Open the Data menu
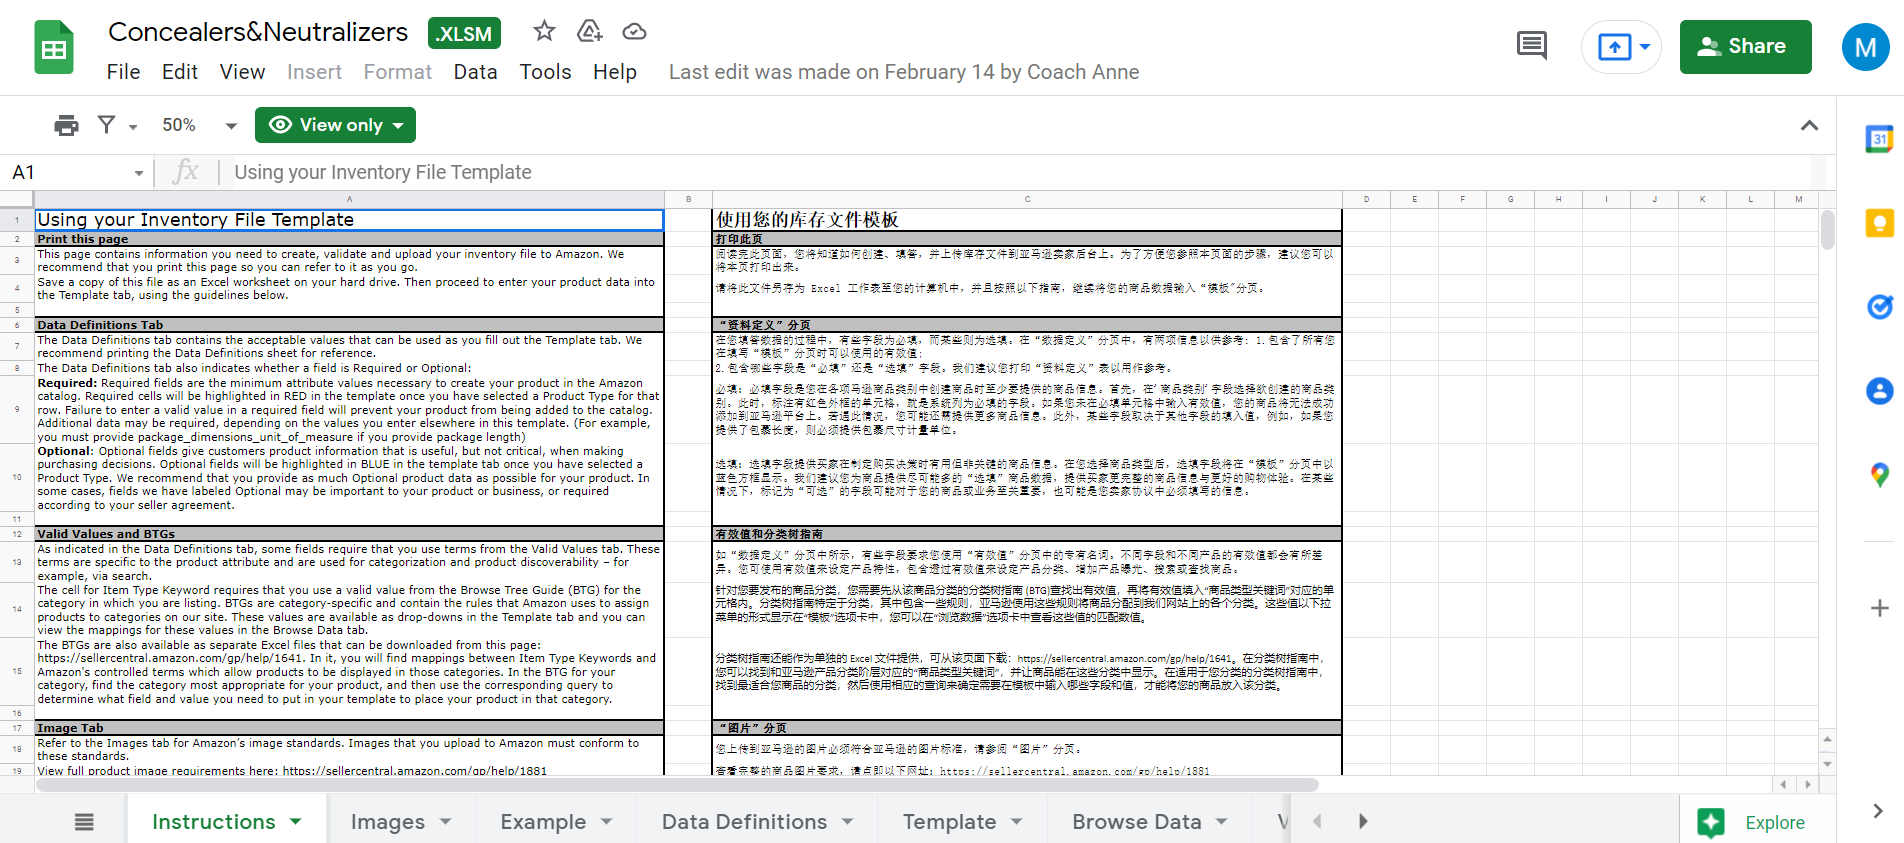Image resolution: width=1904 pixels, height=843 pixels. [x=475, y=72]
